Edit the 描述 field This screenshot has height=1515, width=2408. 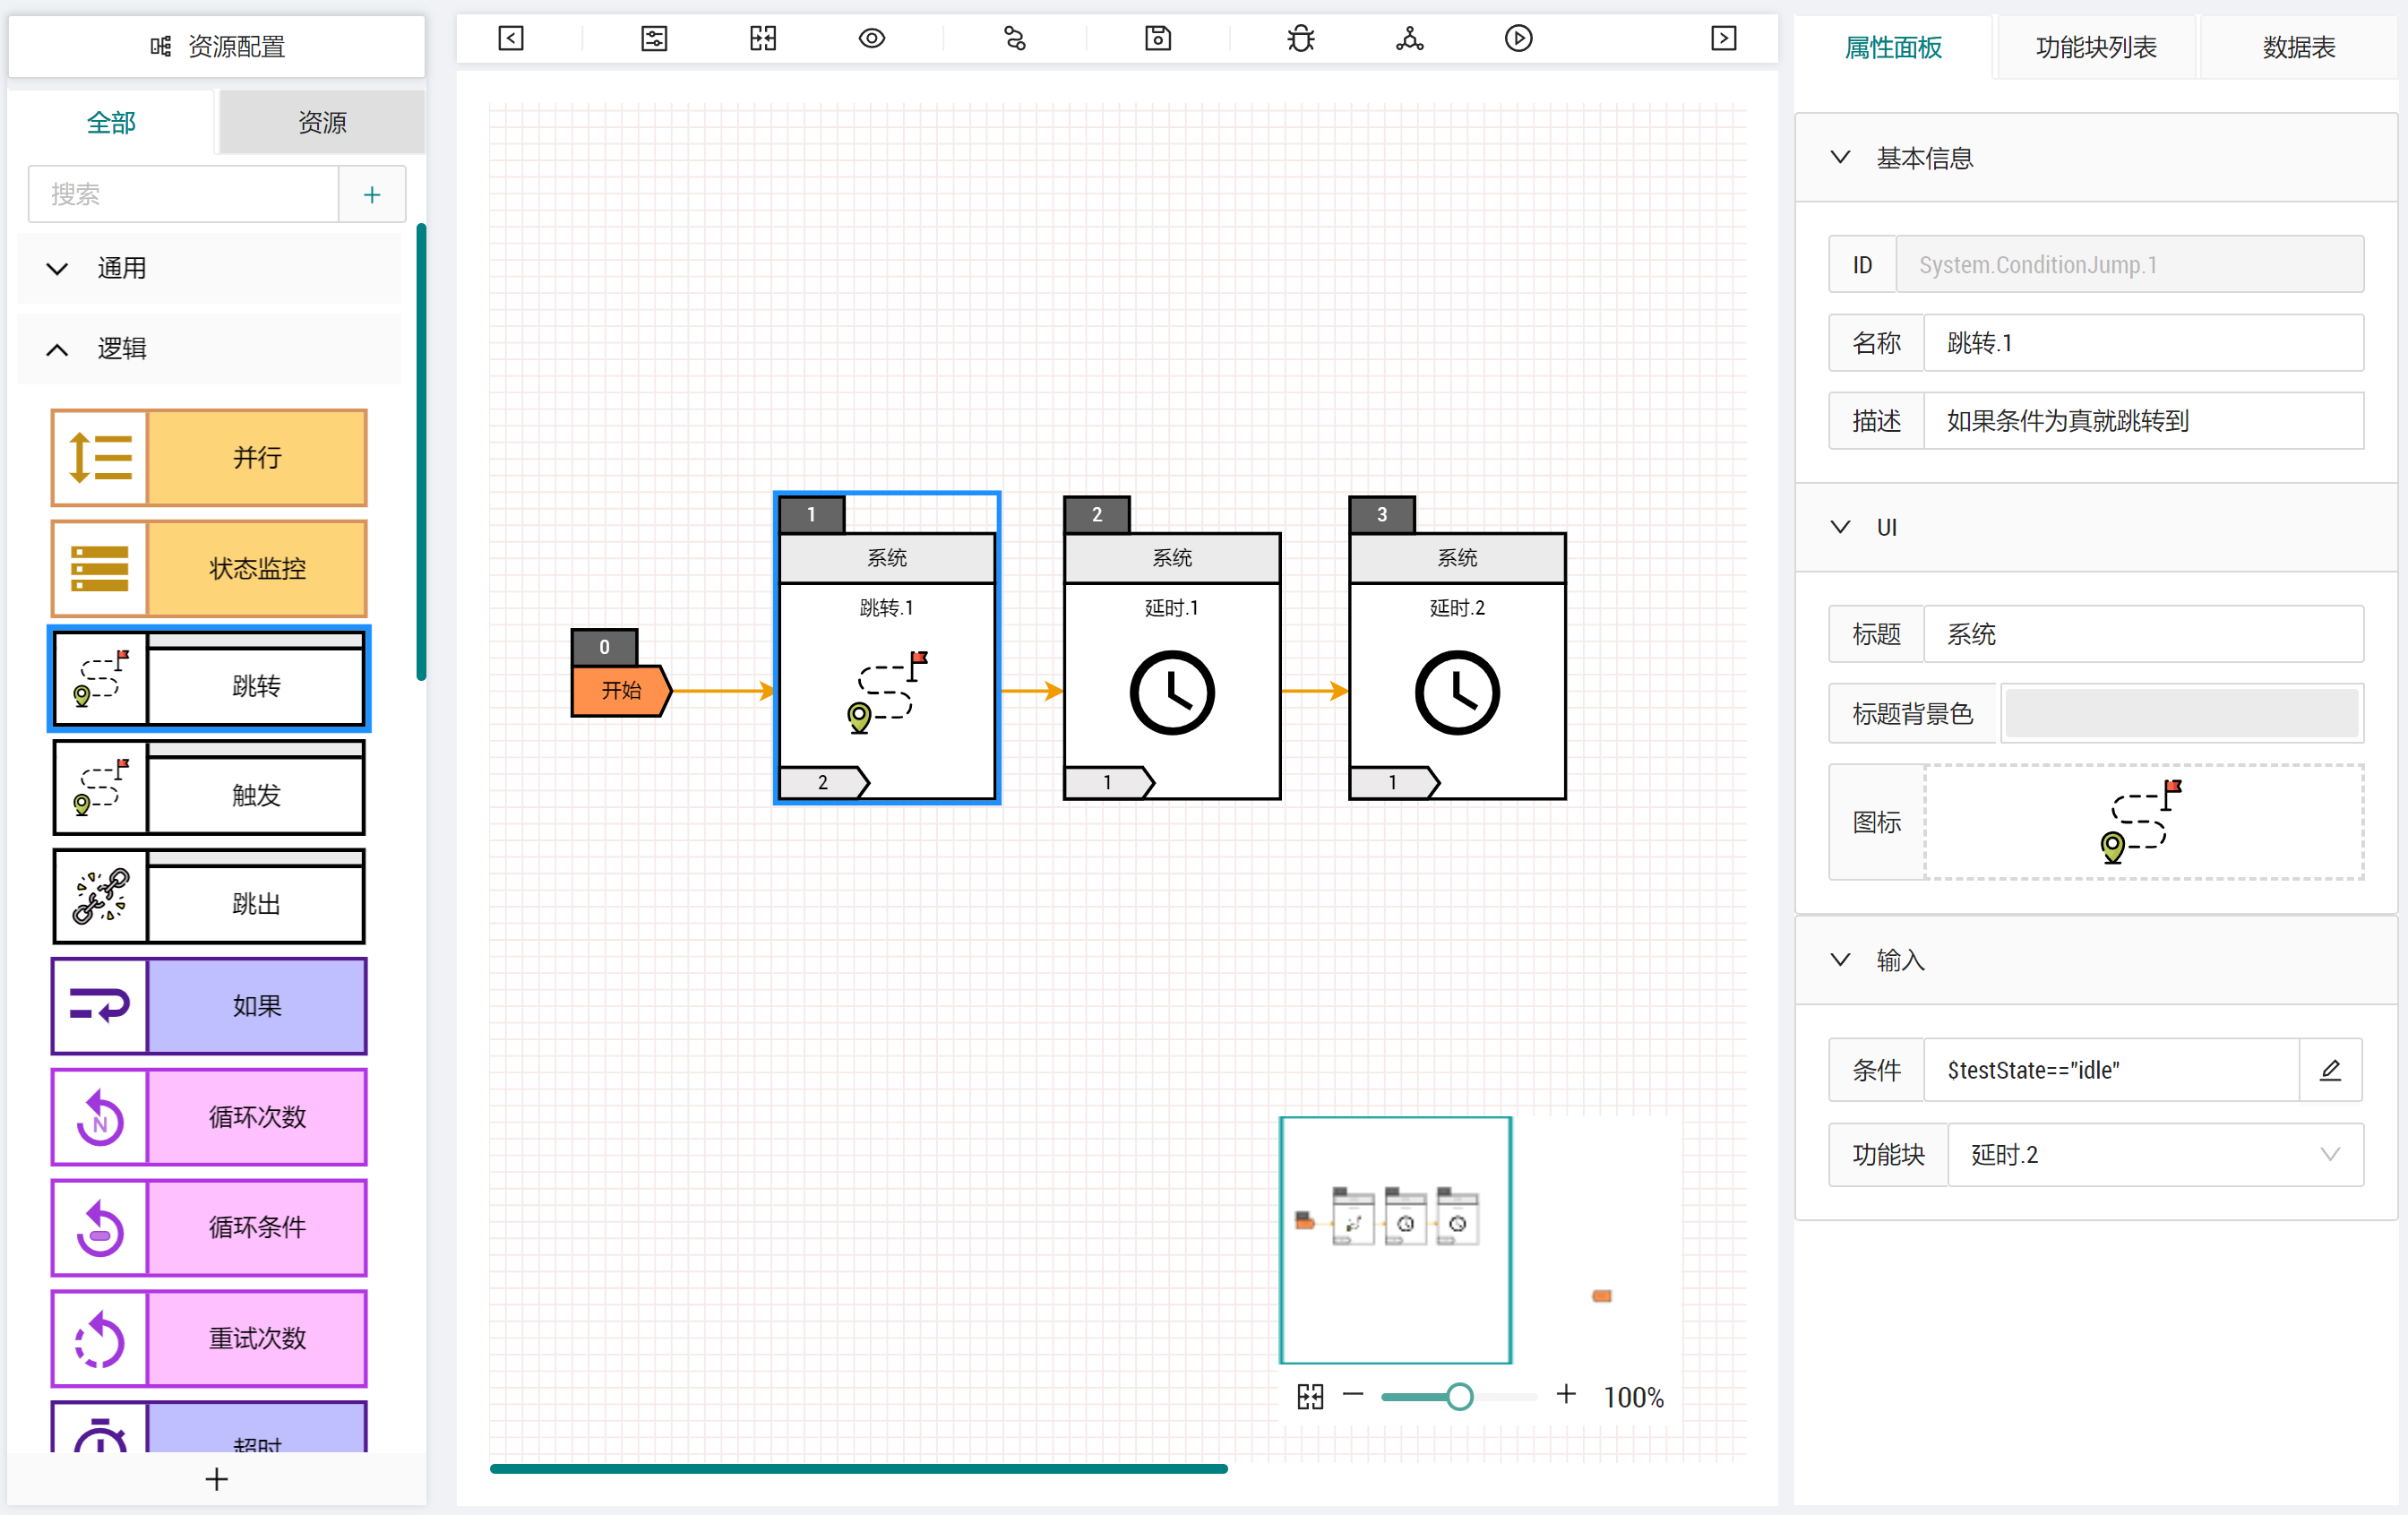(2144, 421)
